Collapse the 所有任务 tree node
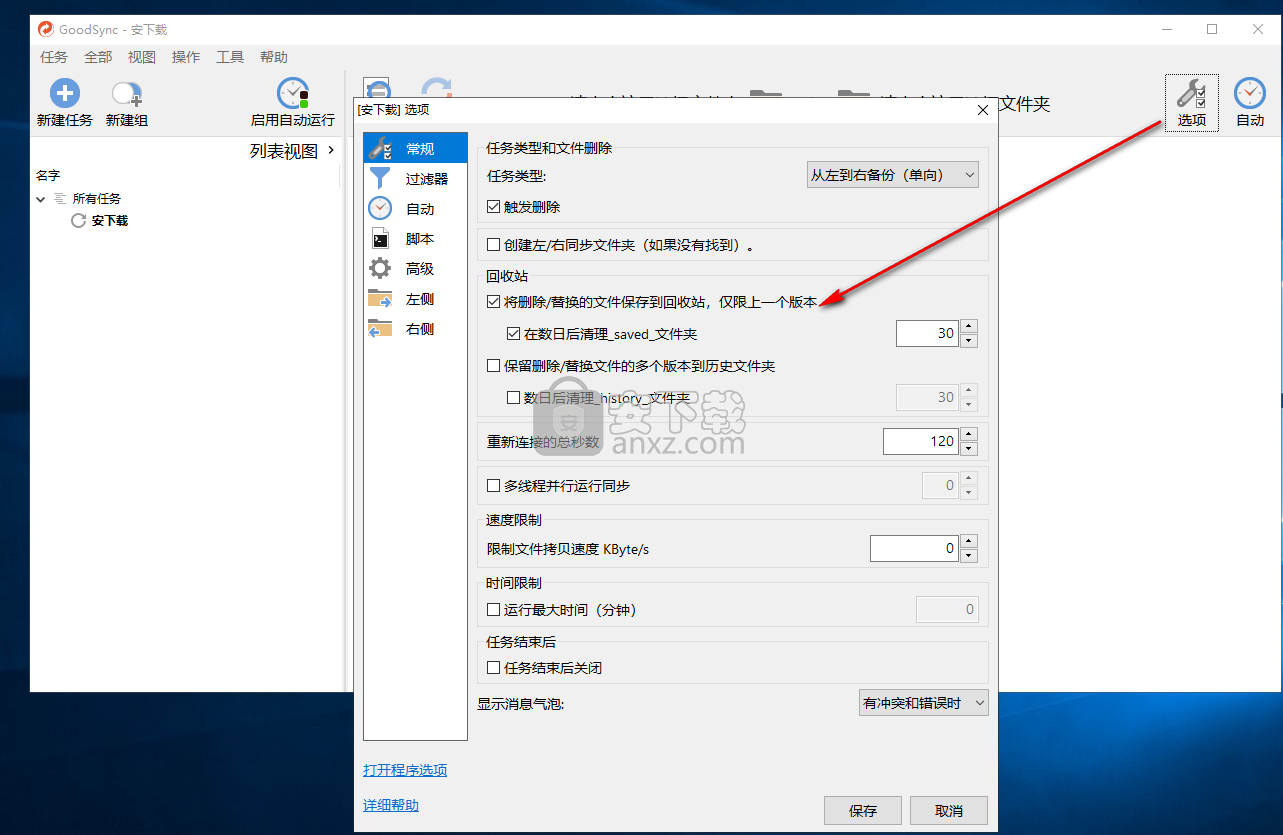The image size is (1283, 835). coord(41,199)
